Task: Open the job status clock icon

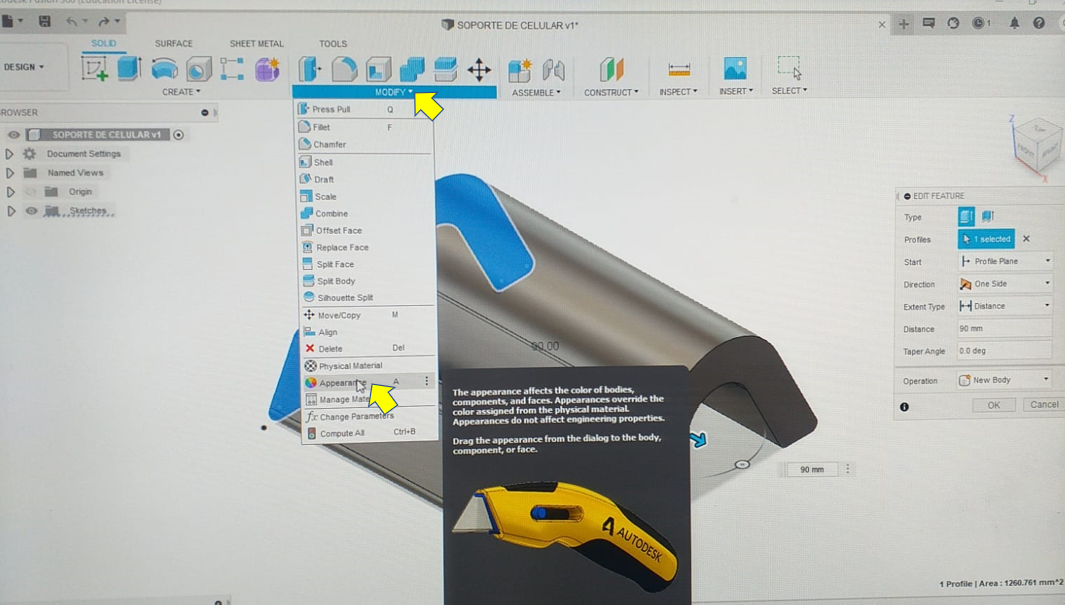Action: click(978, 23)
